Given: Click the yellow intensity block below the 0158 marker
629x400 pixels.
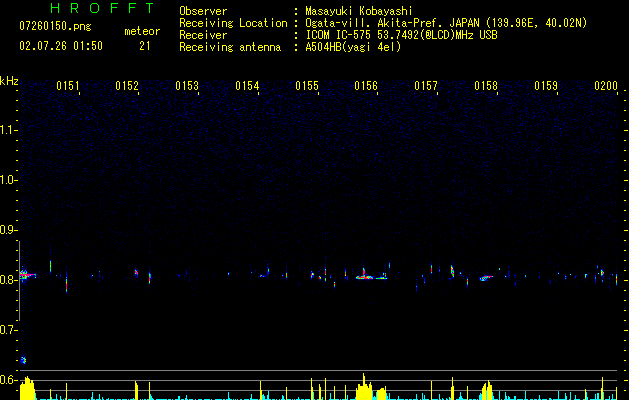Looking at the screenshot, I should point(487,390).
